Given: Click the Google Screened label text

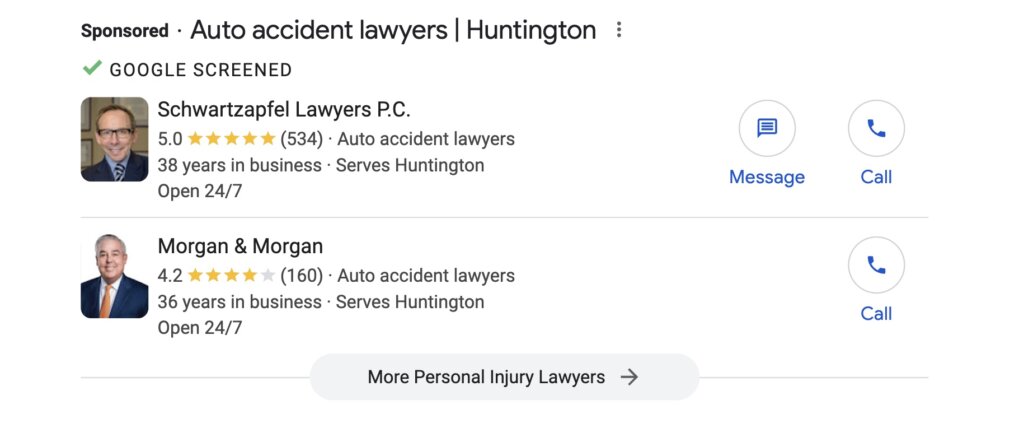Looking at the screenshot, I should [x=200, y=70].
